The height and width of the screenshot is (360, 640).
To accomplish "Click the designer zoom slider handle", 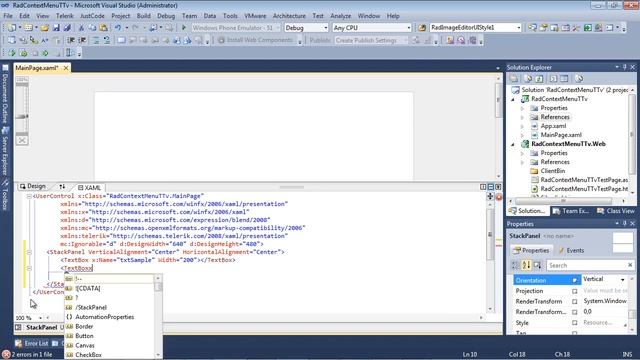I will (x=22, y=117).
